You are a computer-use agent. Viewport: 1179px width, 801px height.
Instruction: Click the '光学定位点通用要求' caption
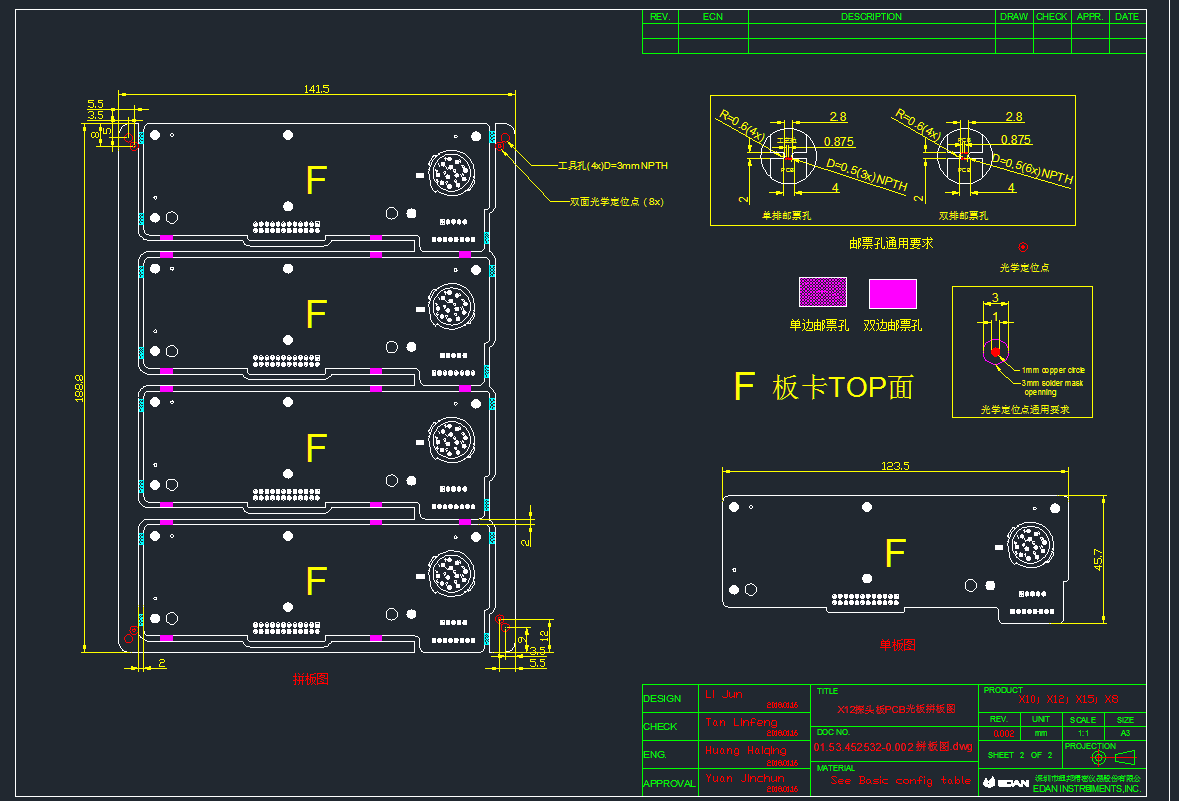[1025, 409]
